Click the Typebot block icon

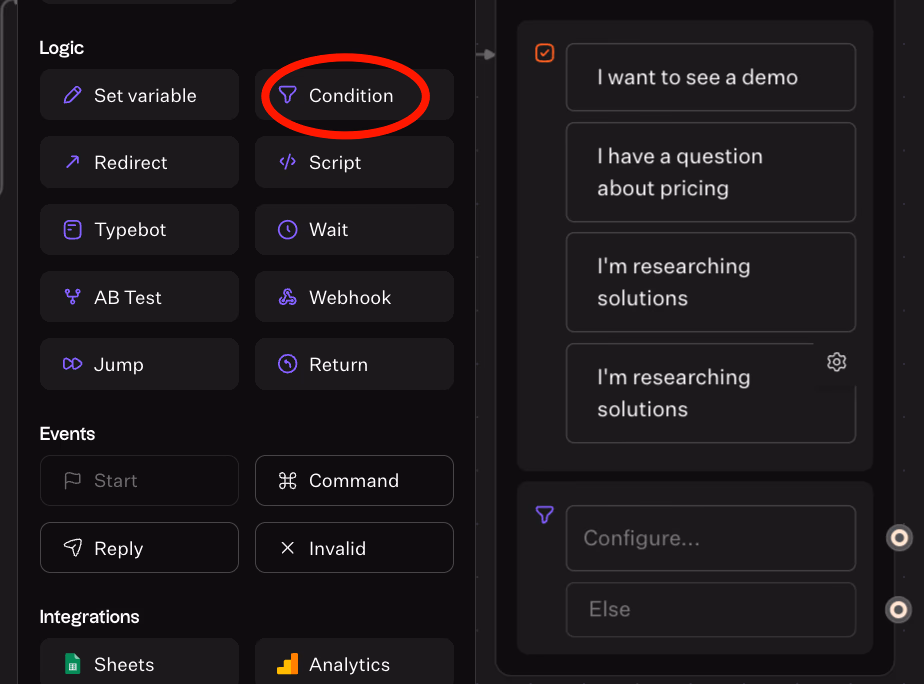[x=72, y=230]
